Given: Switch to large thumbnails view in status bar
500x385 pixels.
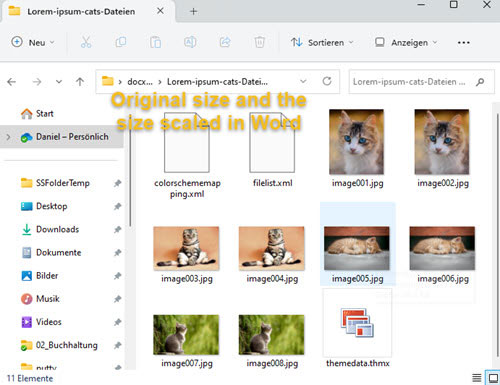Looking at the screenshot, I should [493, 378].
